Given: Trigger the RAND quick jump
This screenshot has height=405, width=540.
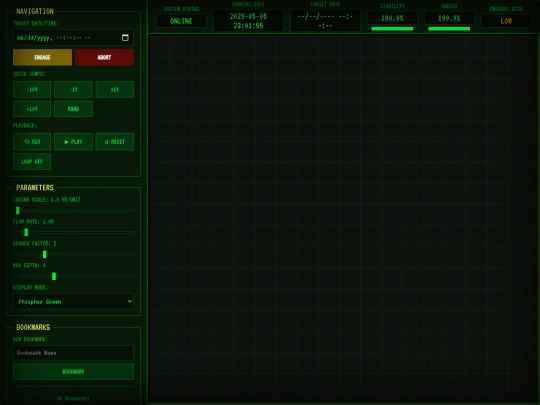Looking at the screenshot, I should pyautogui.click(x=73, y=109).
